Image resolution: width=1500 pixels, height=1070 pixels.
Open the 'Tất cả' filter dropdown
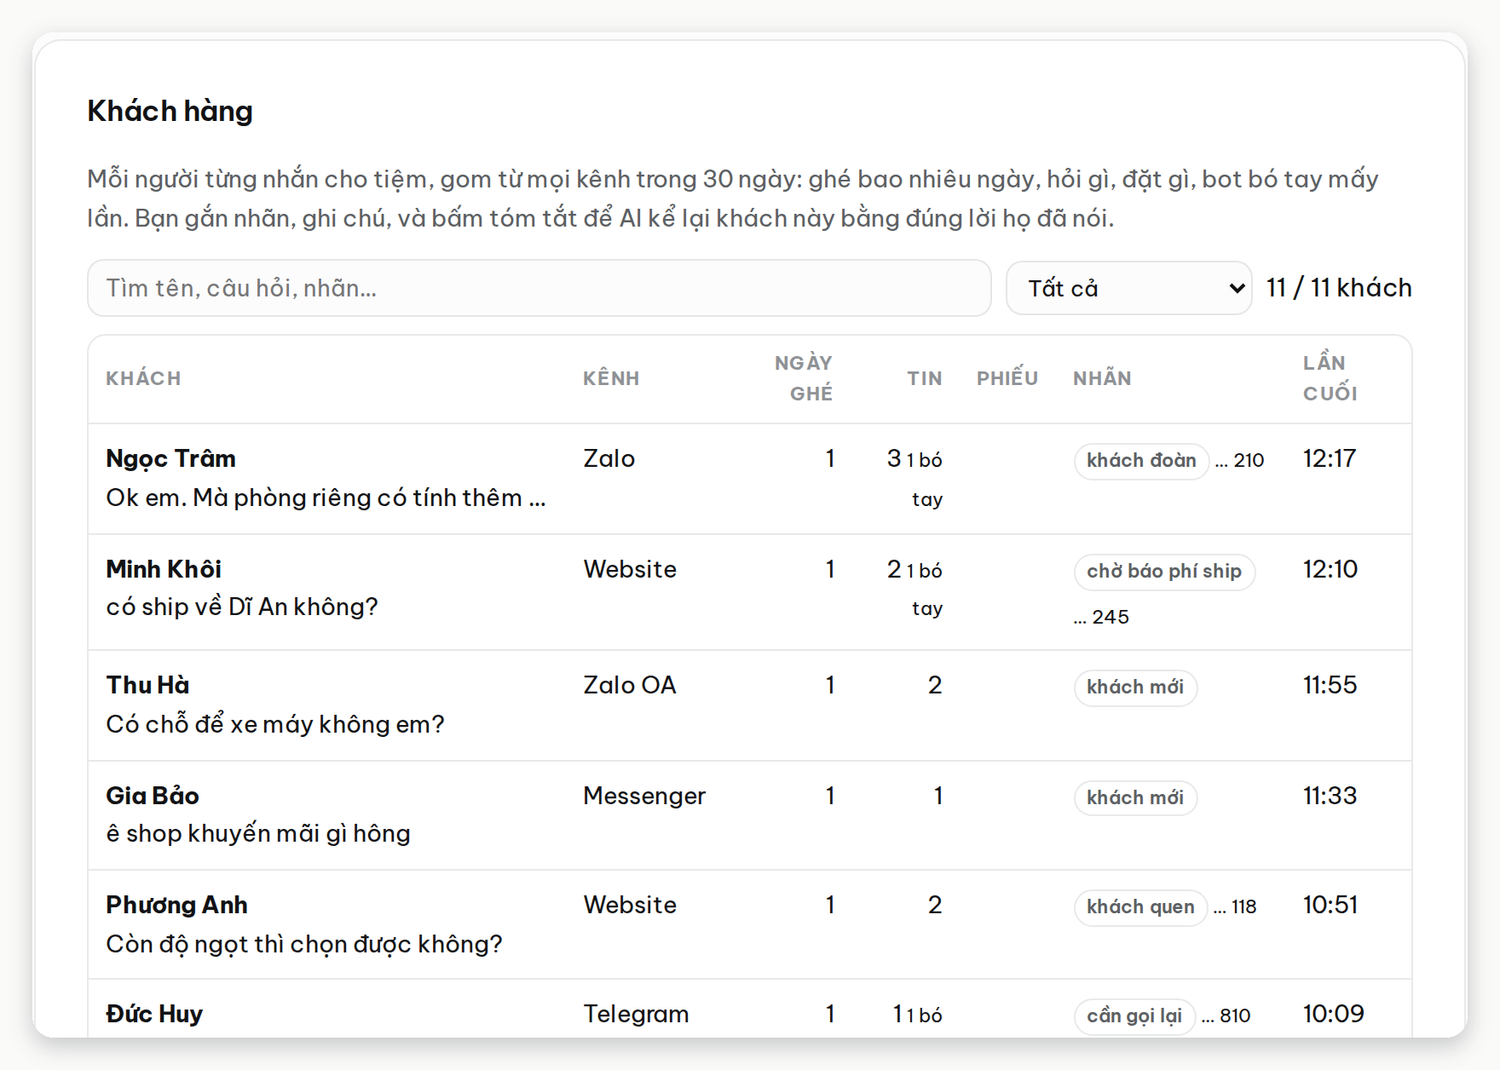(1128, 288)
